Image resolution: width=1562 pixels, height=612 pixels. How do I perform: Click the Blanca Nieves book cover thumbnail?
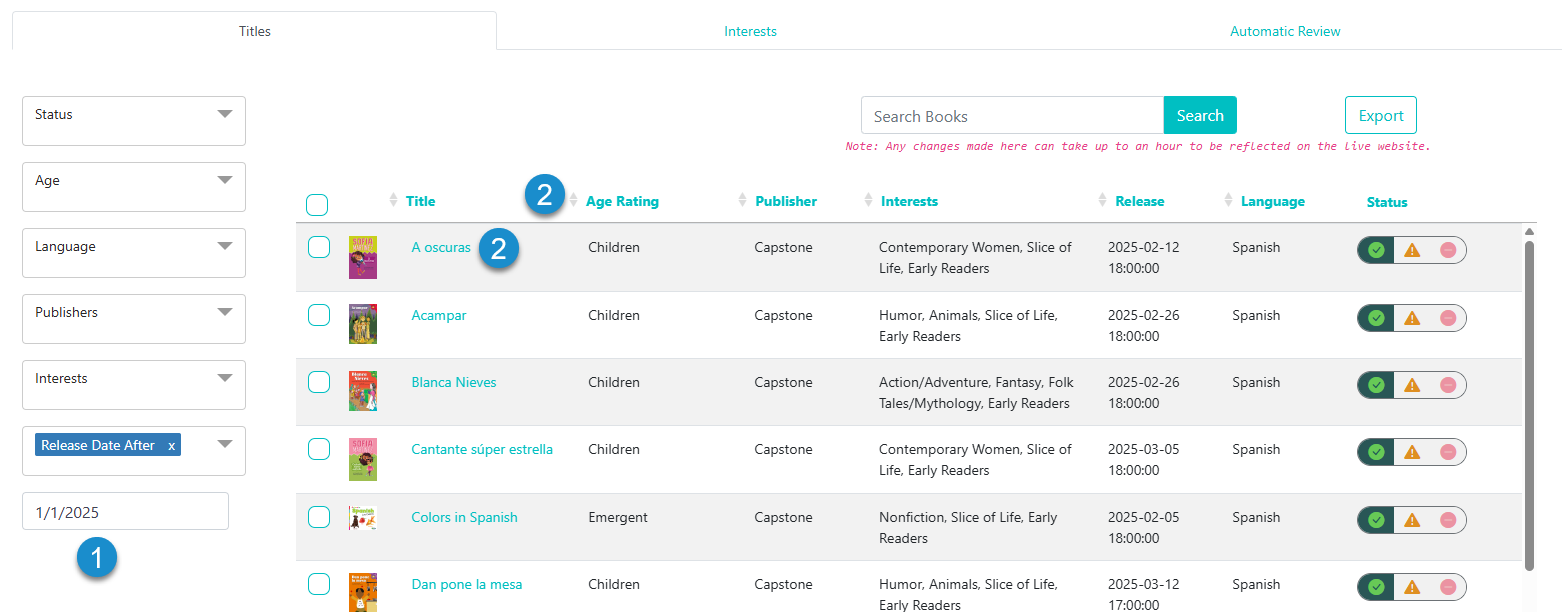point(363,391)
